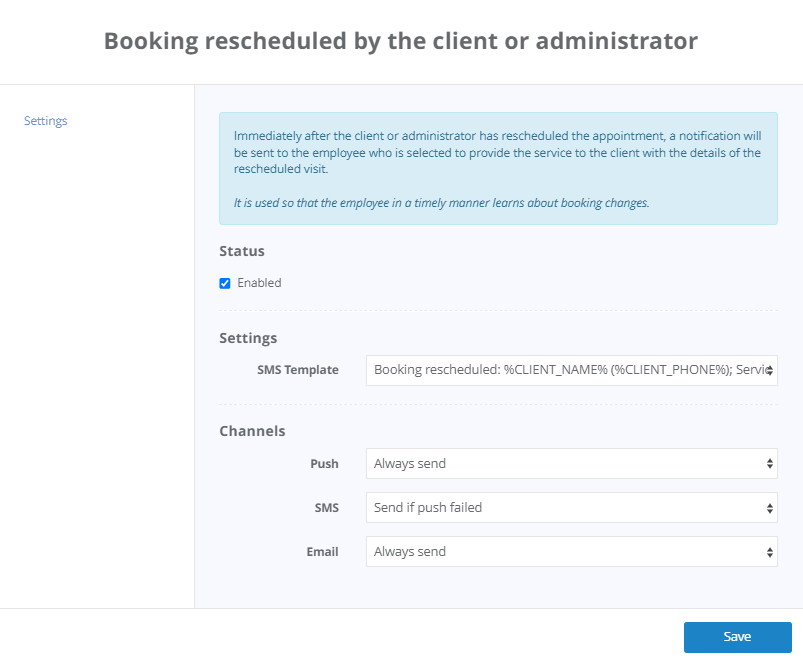This screenshot has width=803, height=665.
Task: Click the arrows icon on Email select
Action: click(769, 552)
